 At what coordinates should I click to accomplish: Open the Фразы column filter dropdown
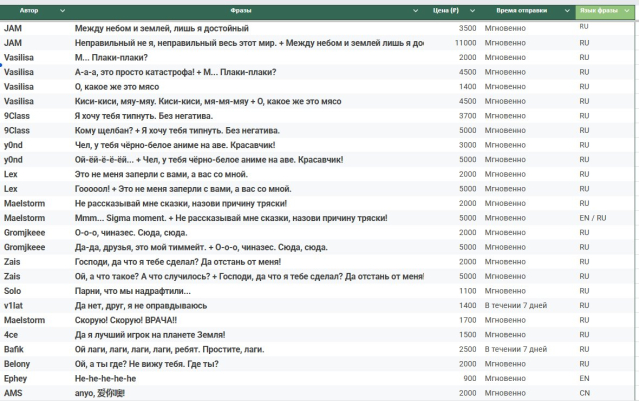coord(415,11)
